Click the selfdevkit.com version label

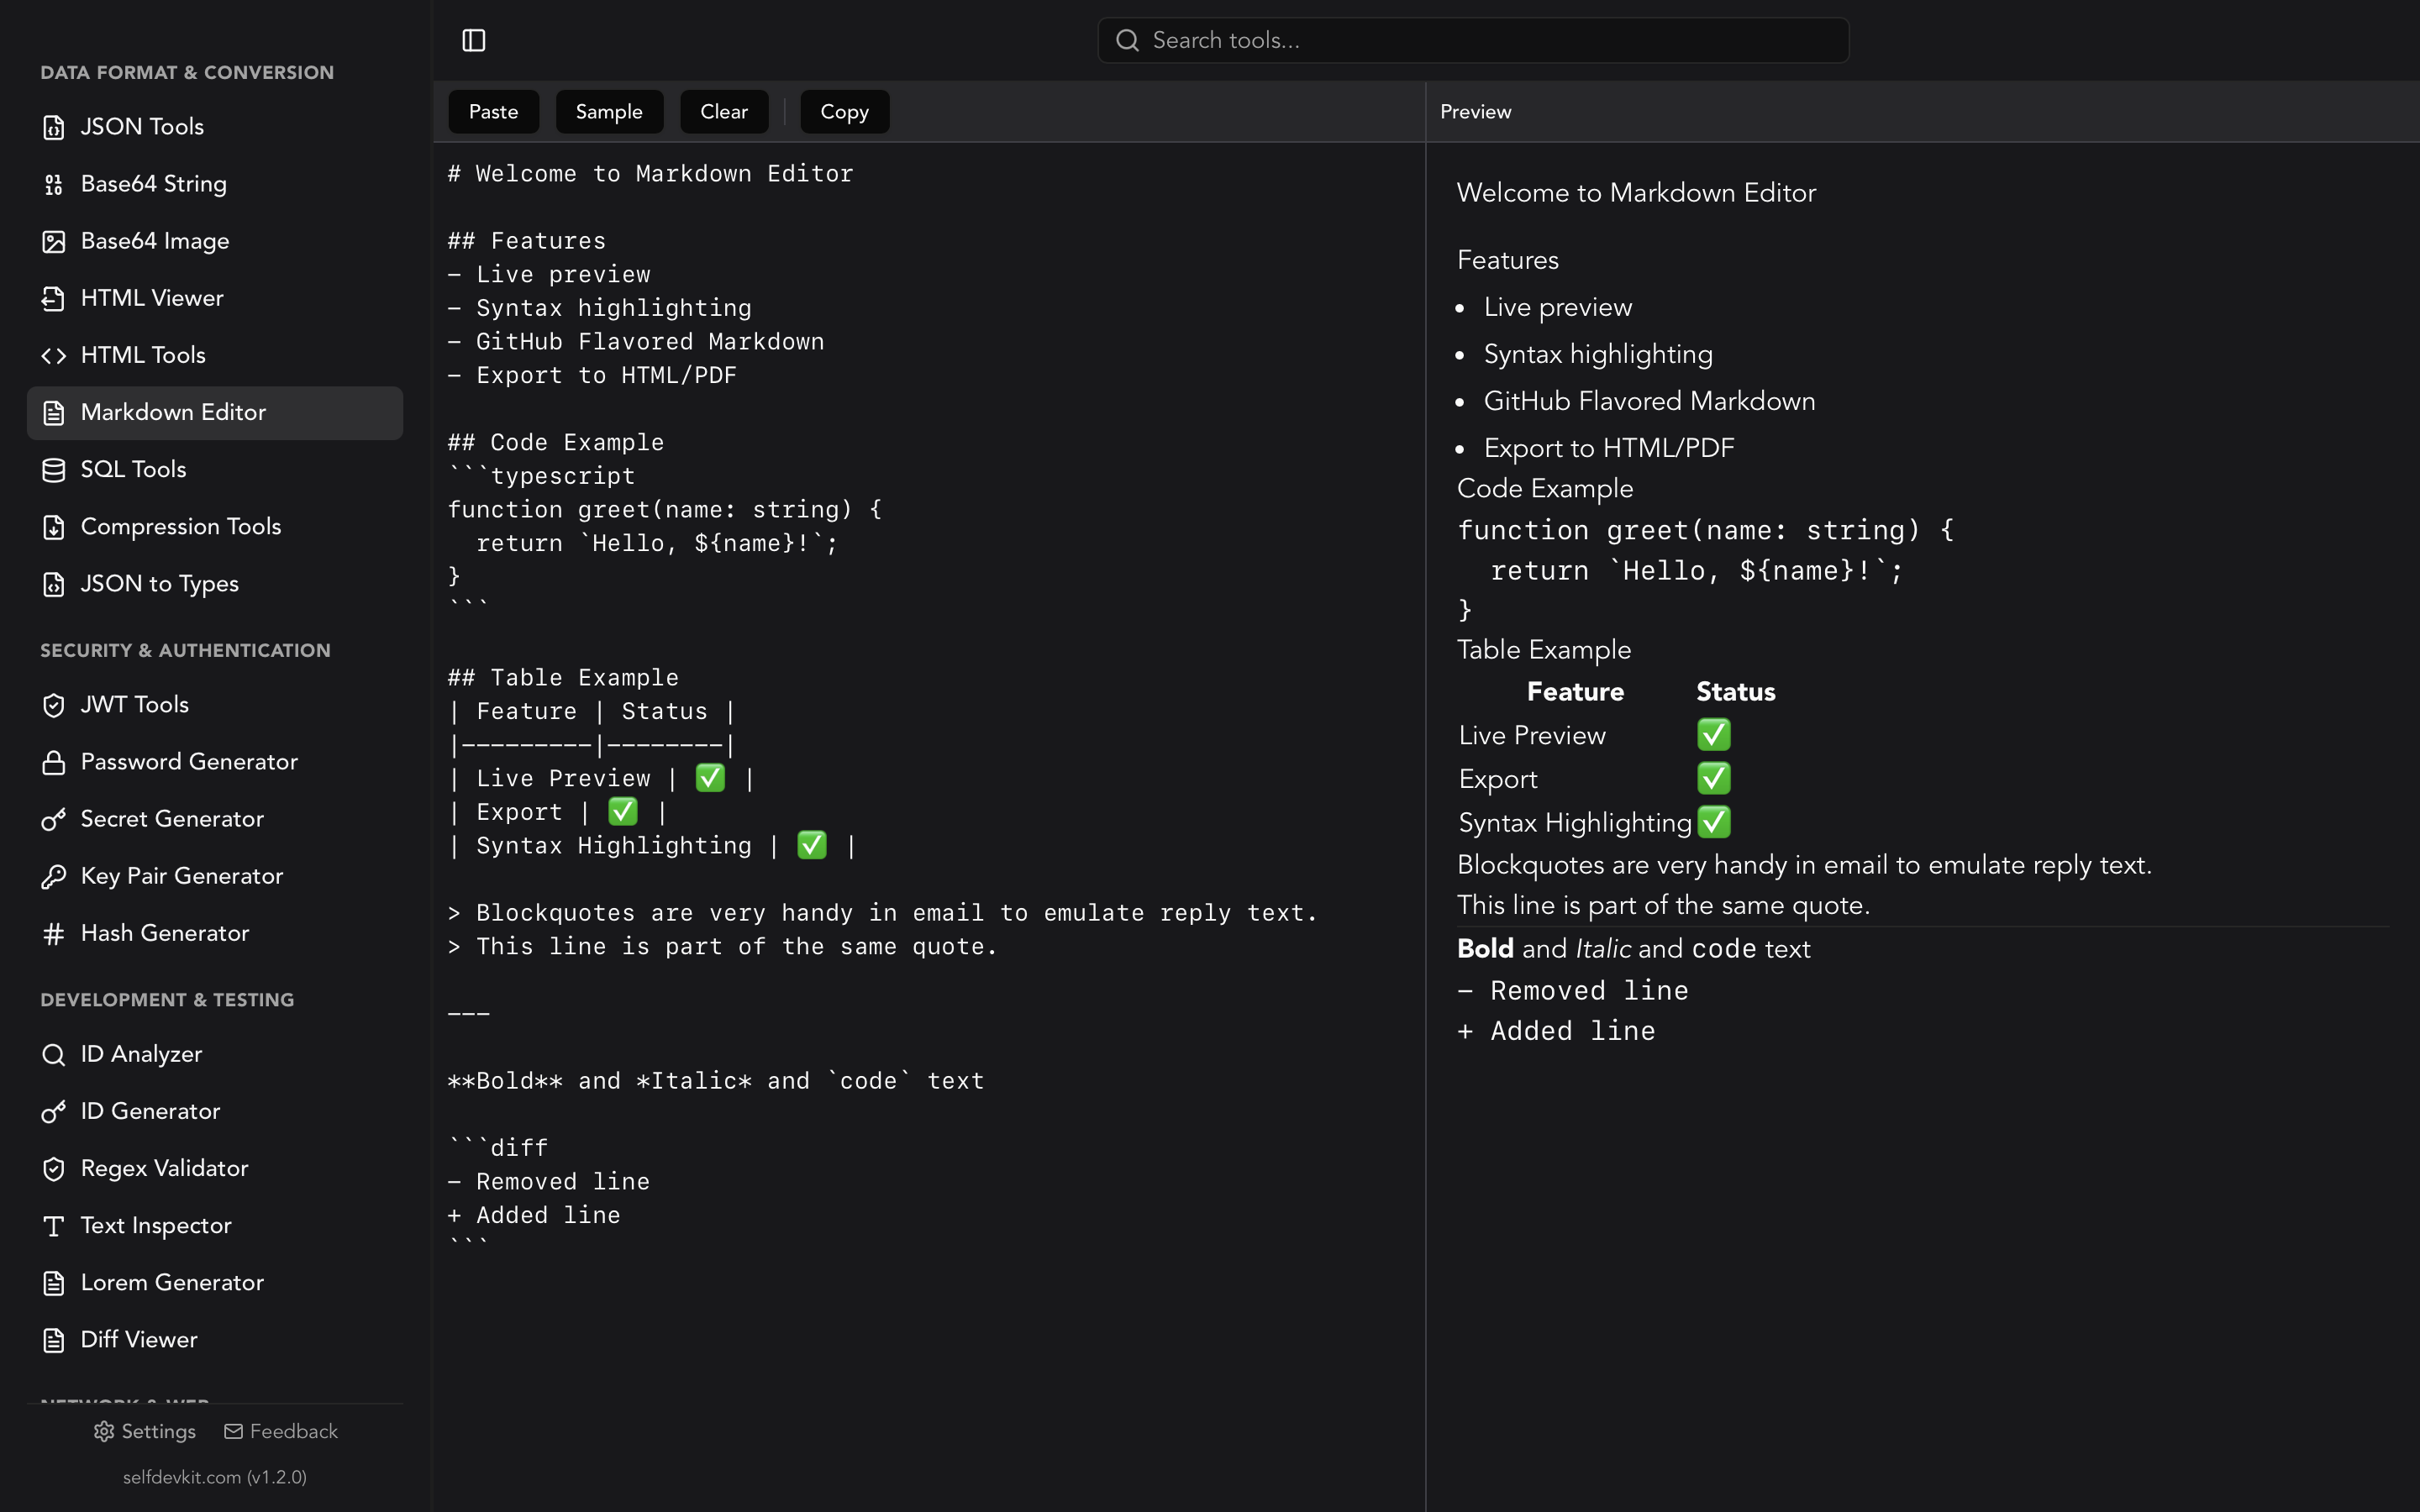215,1477
